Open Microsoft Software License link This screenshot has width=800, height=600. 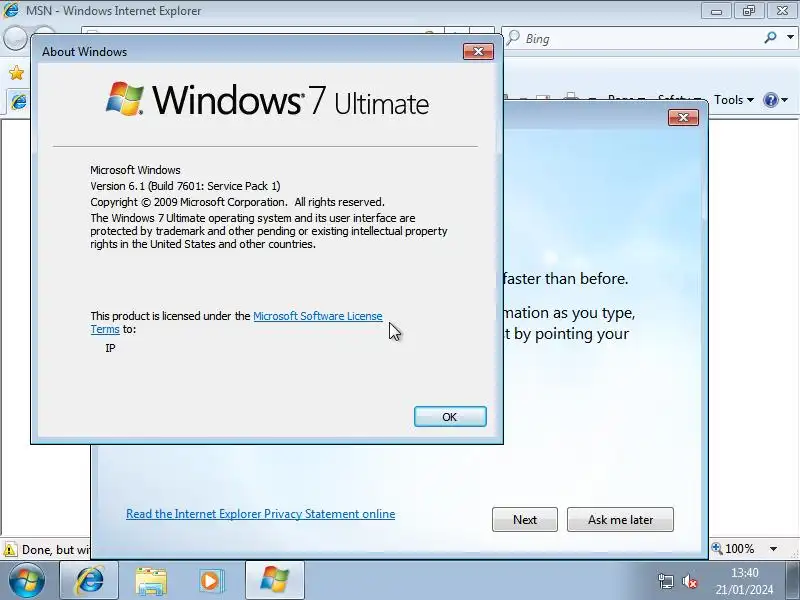[317, 316]
